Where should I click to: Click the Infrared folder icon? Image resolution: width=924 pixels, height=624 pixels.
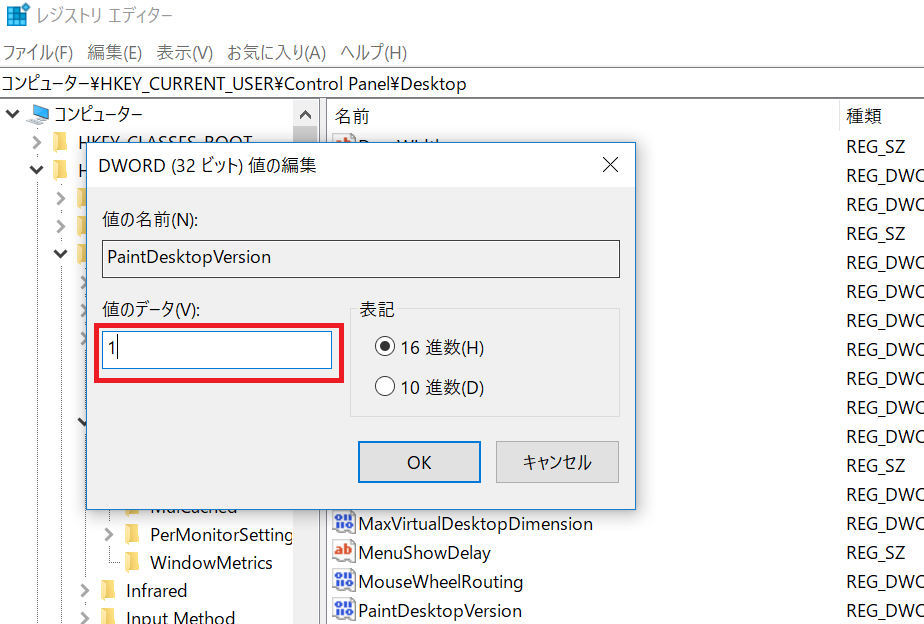(x=108, y=590)
